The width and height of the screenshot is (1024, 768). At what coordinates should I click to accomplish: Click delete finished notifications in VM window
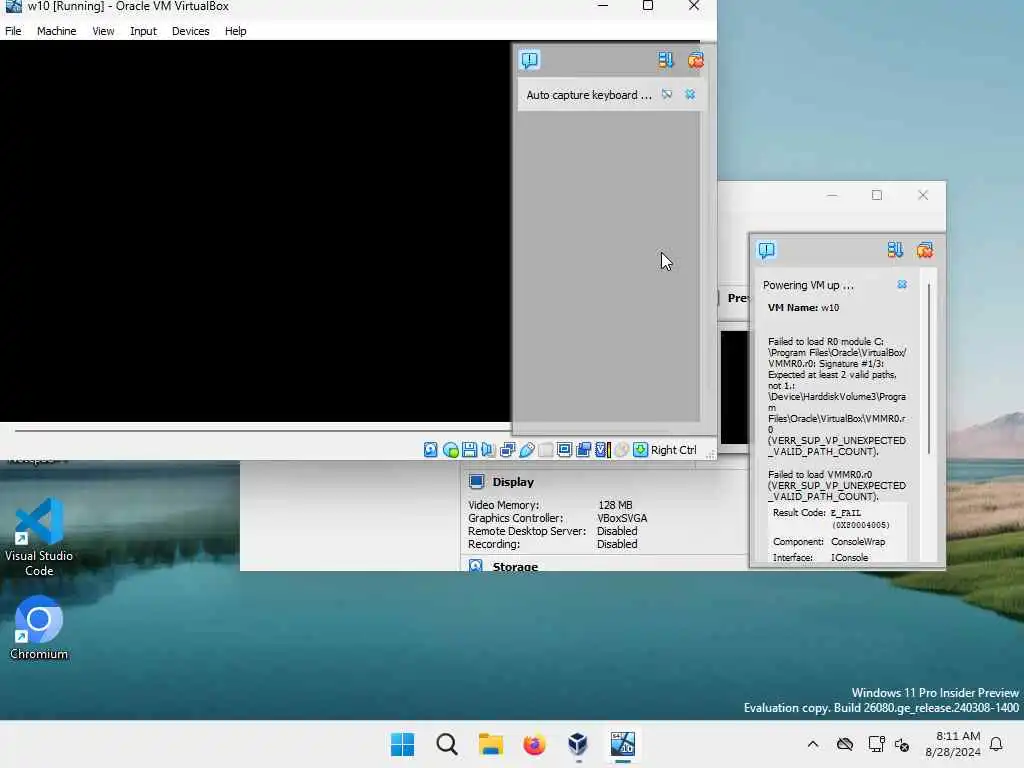[x=696, y=60]
